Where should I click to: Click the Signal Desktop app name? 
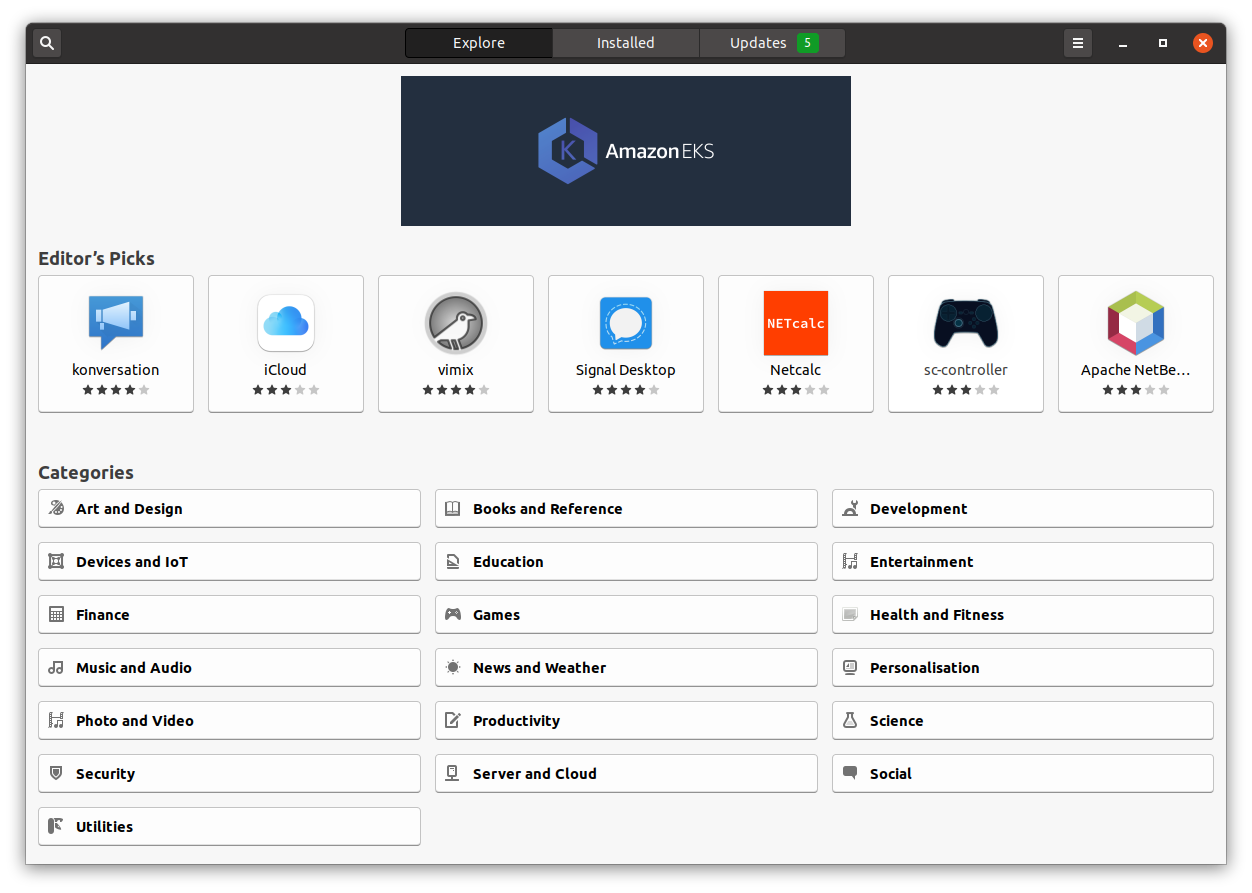[626, 370]
